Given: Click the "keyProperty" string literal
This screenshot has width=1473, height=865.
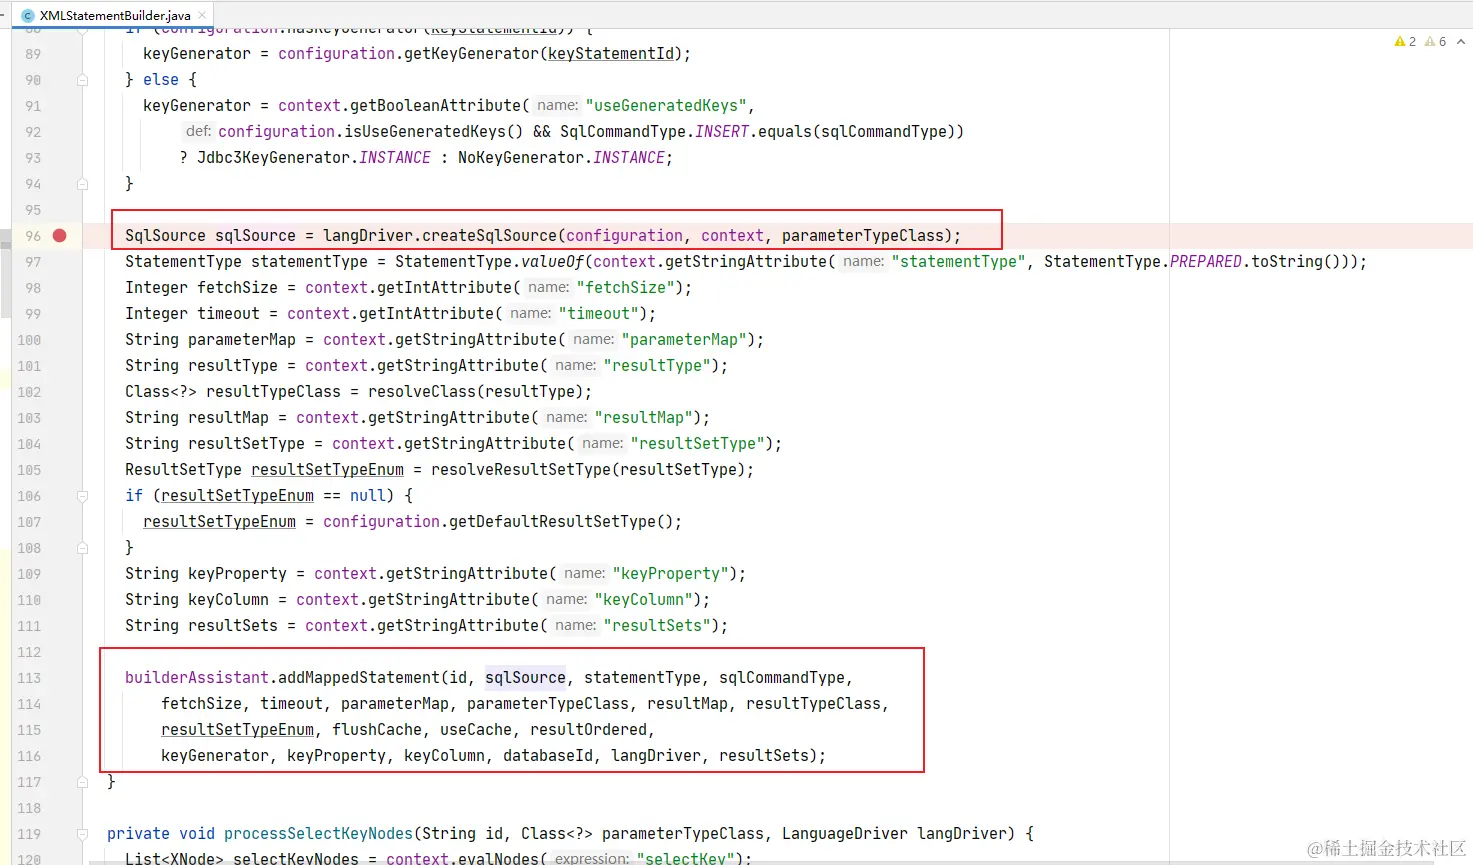Looking at the screenshot, I should [670, 574].
